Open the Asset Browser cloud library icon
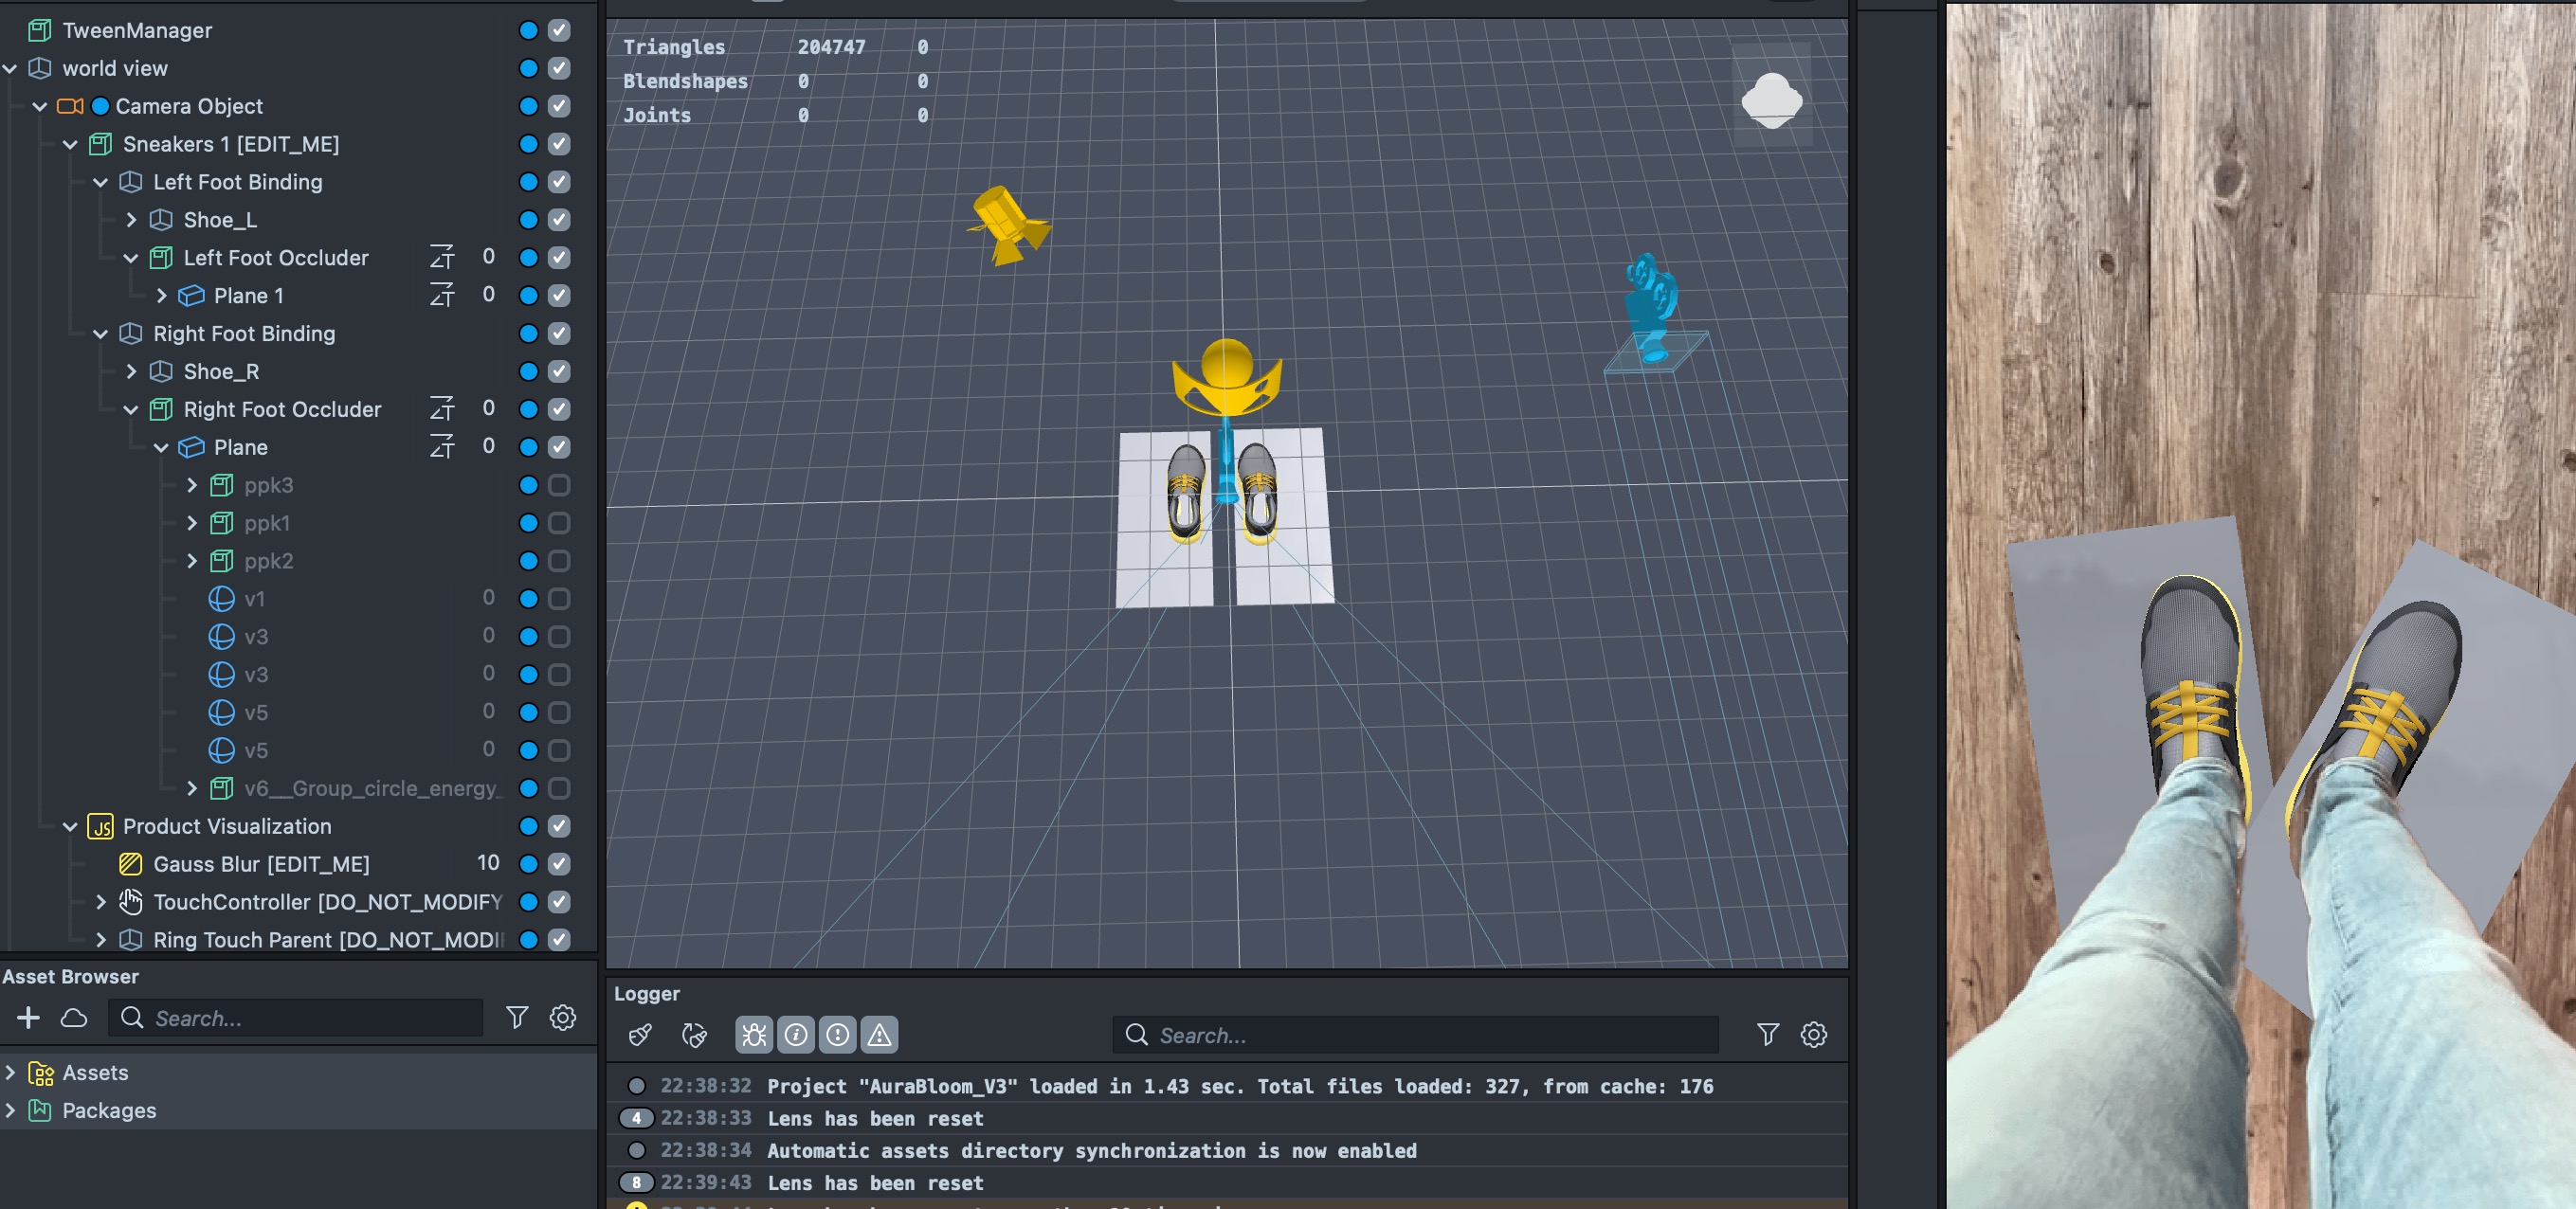 coord(74,1017)
